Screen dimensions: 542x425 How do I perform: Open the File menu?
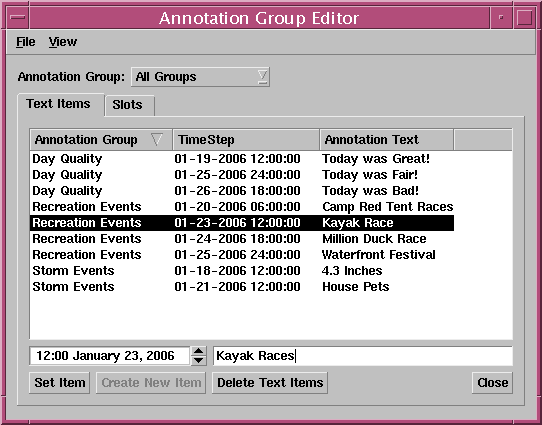click(x=26, y=42)
